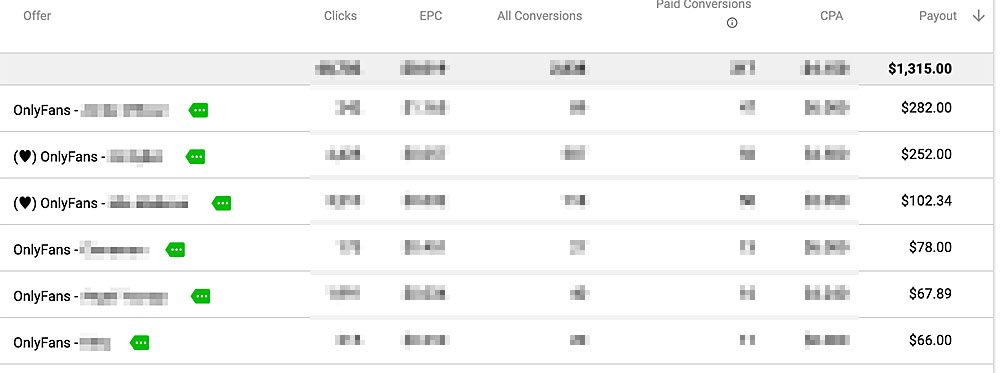Image resolution: width=1000 pixels, height=373 pixels.
Task: Sort by All Conversions column
Action: point(540,16)
